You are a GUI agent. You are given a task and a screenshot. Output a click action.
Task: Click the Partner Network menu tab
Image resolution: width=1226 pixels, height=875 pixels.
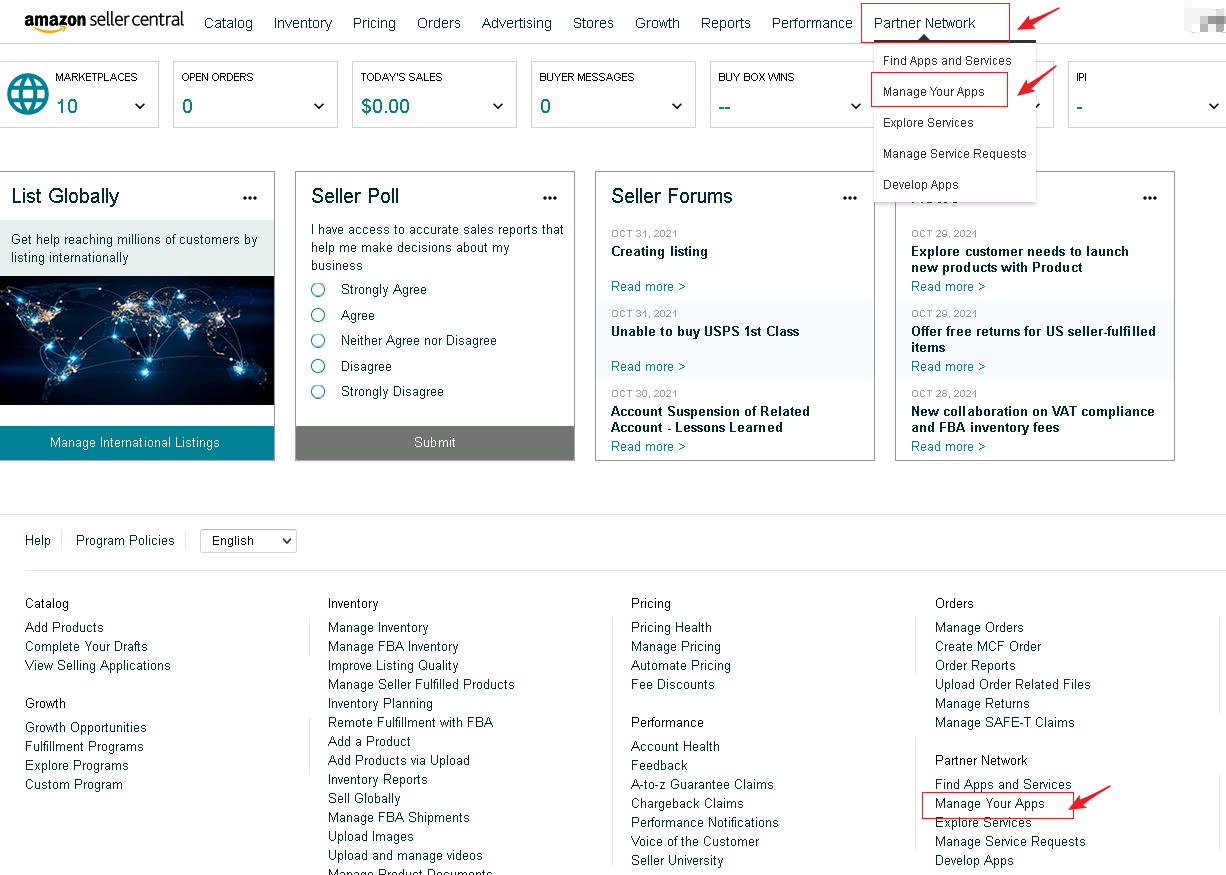pyautogui.click(x=925, y=23)
